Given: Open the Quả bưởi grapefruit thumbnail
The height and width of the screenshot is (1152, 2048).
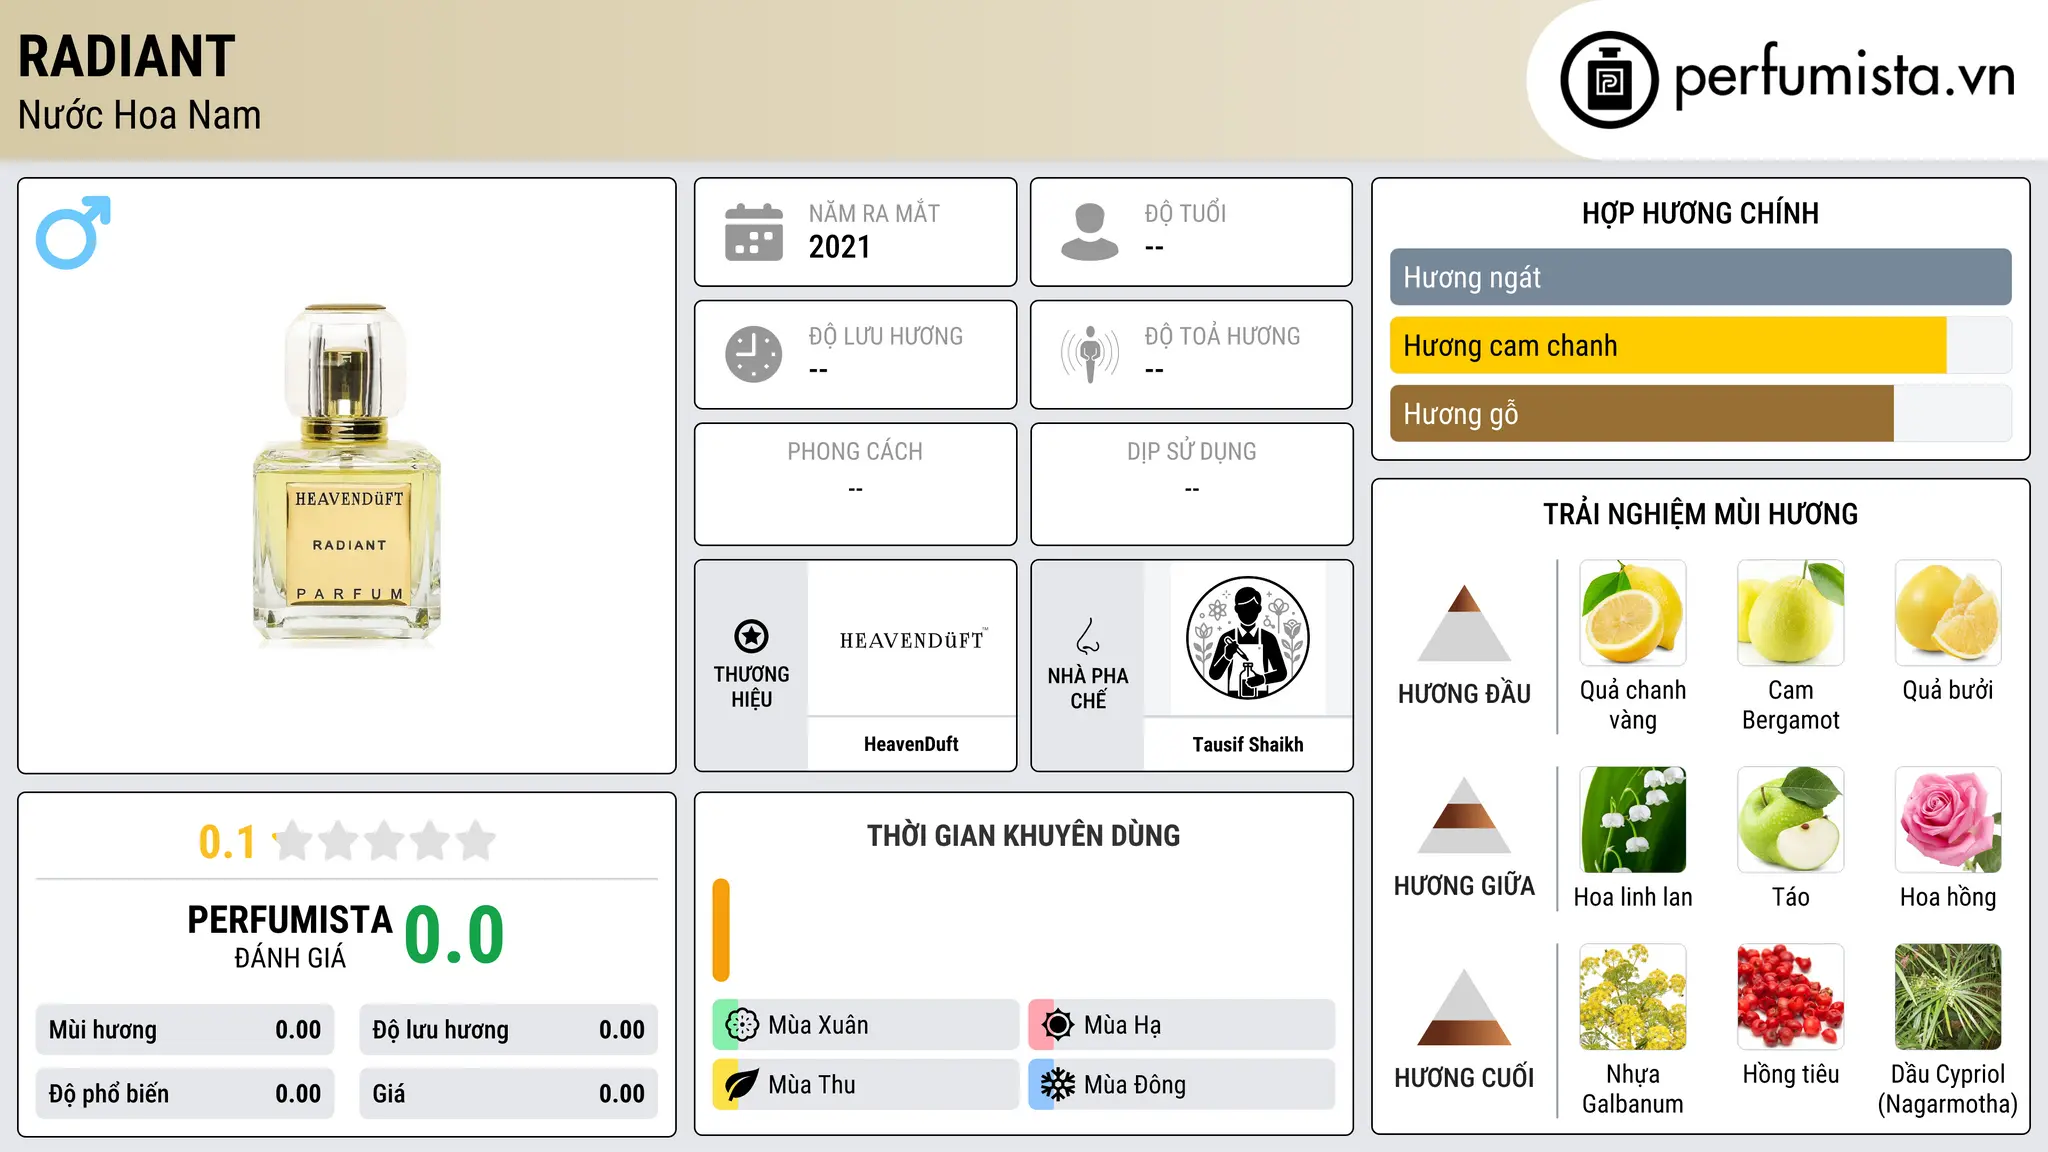Looking at the screenshot, I should (1948, 613).
